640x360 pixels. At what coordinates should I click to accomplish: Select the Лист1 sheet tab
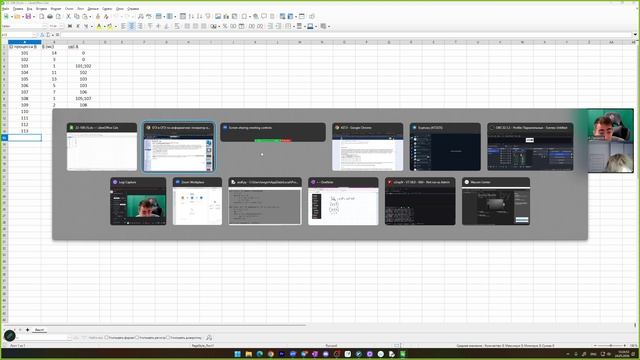[x=39, y=330]
